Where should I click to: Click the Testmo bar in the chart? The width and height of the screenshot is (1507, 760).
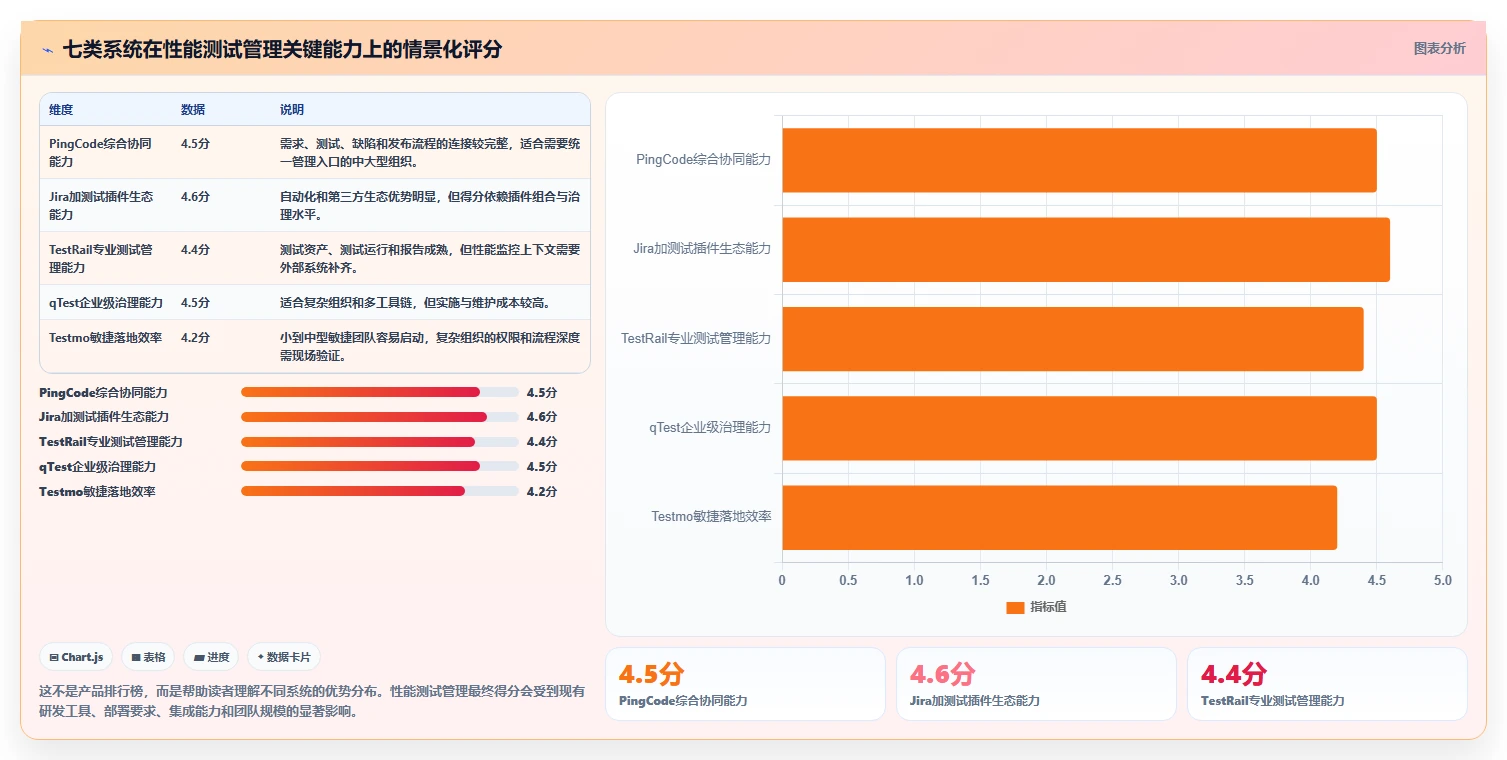[x=1059, y=517]
